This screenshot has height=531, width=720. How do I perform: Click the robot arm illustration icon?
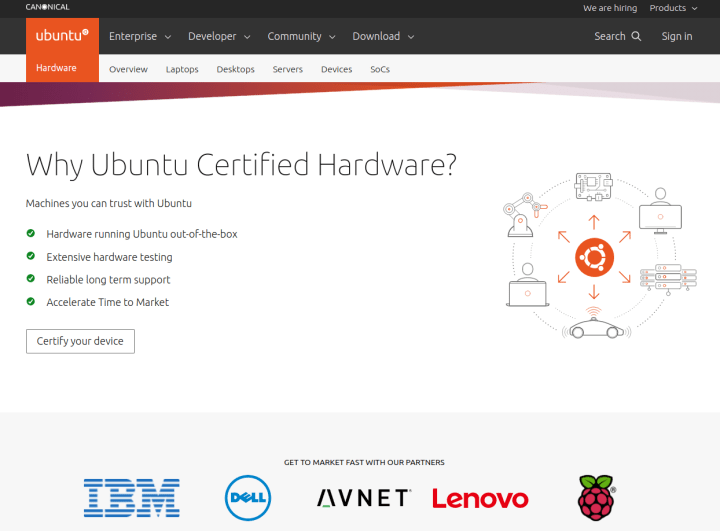pyautogui.click(x=524, y=214)
